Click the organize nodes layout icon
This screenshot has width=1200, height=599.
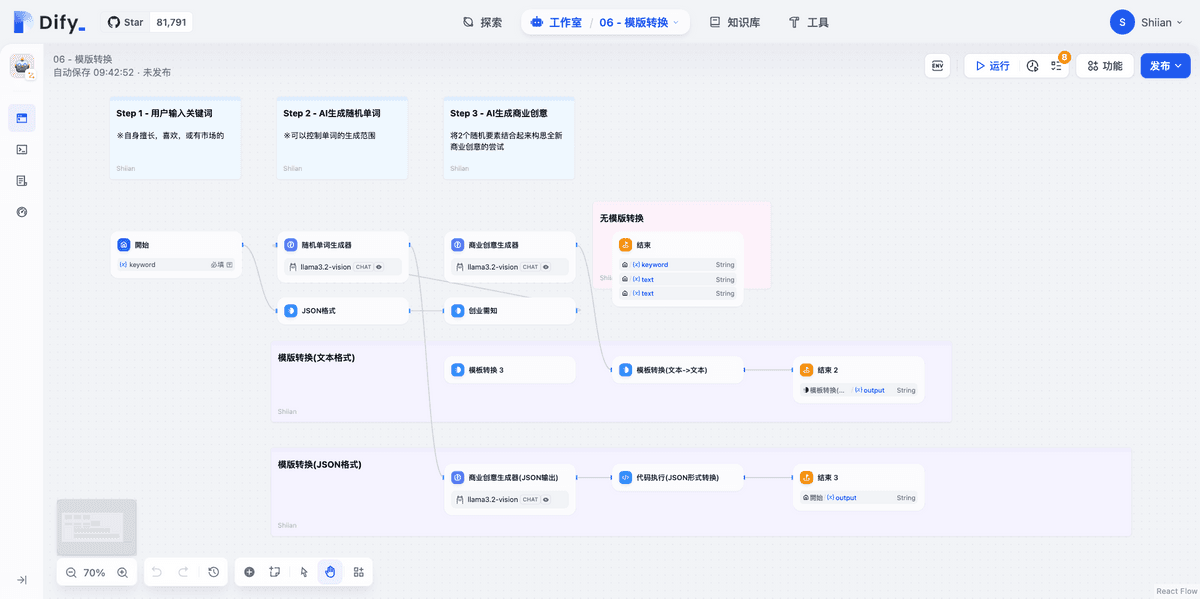click(x=358, y=572)
